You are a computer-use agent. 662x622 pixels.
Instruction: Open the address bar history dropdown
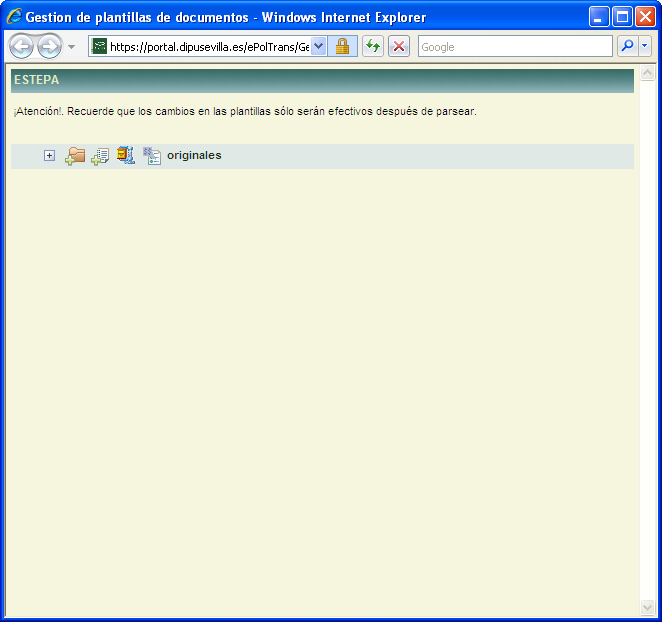pos(319,47)
